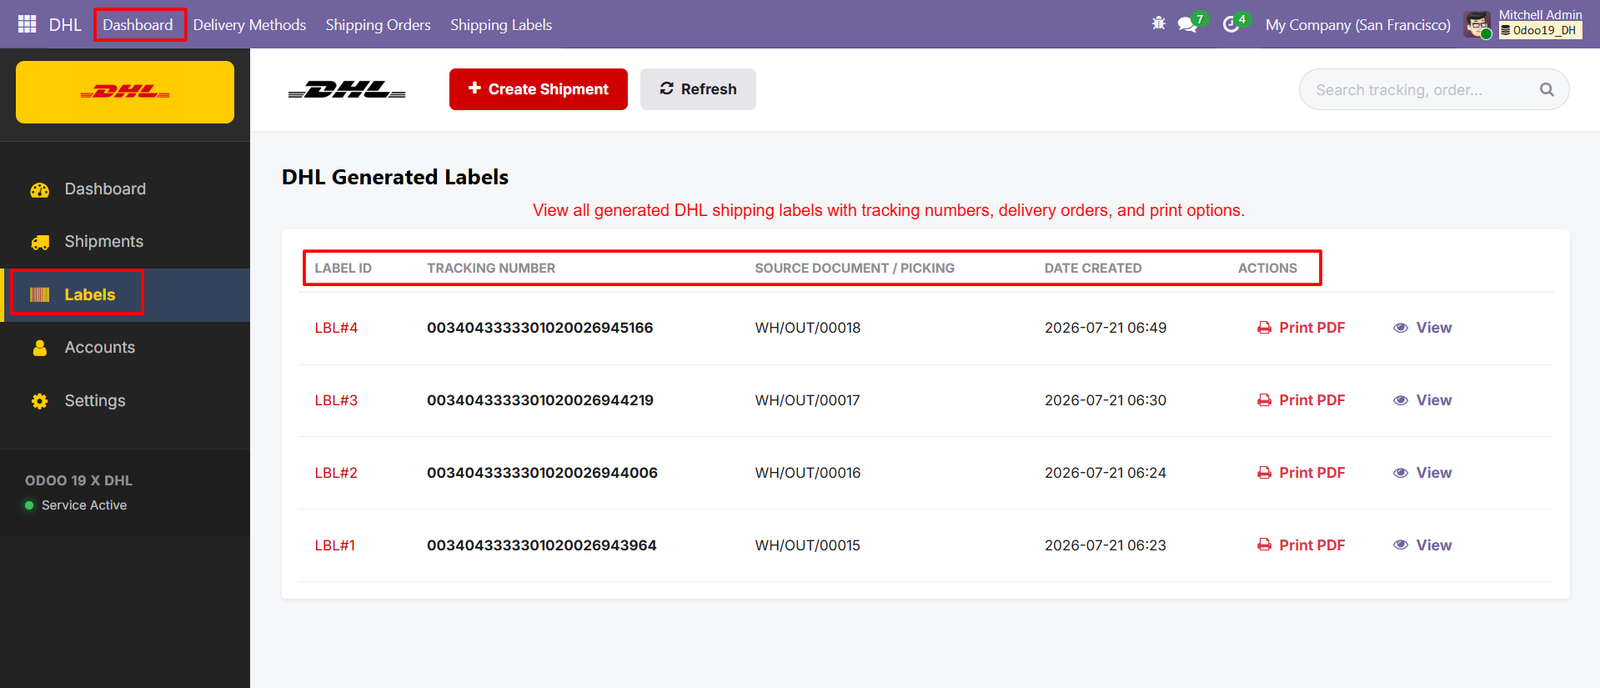This screenshot has height=688, width=1600.
Task: Click eye icon for LBL#3 row
Action: pyautogui.click(x=1401, y=400)
